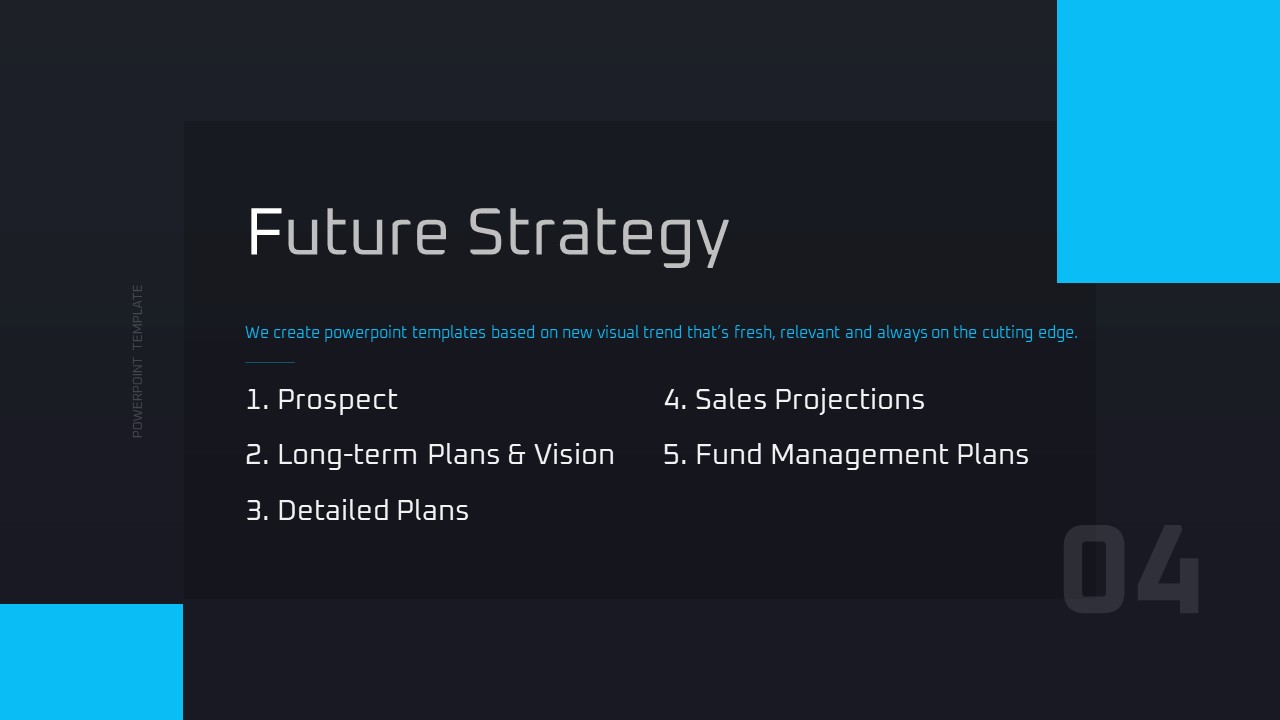Click the word 'Strategy' in the title

click(x=598, y=236)
